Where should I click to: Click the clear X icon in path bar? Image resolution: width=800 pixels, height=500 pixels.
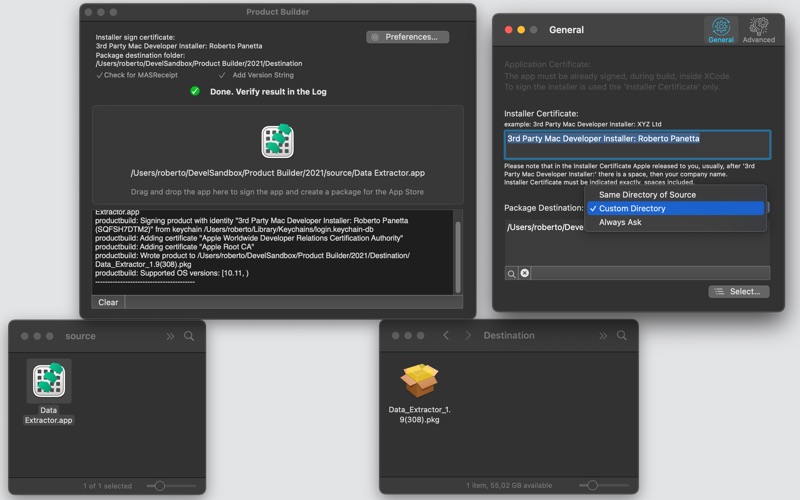(524, 273)
